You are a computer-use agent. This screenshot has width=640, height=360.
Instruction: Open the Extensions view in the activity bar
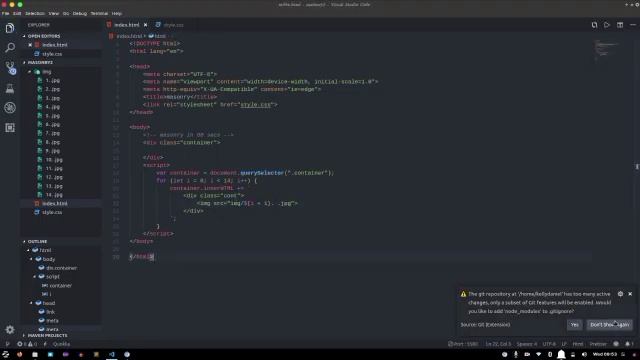tap(10, 128)
